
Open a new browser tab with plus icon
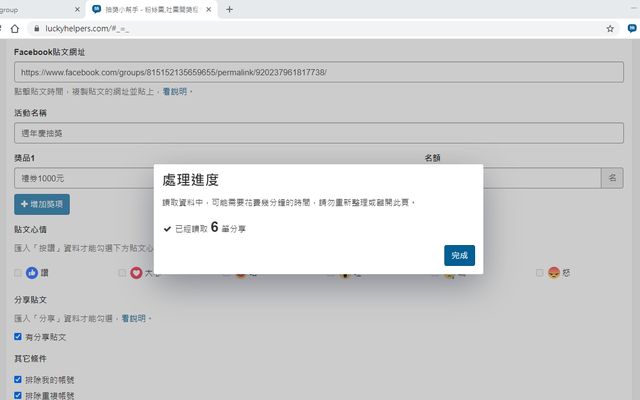pyautogui.click(x=229, y=9)
